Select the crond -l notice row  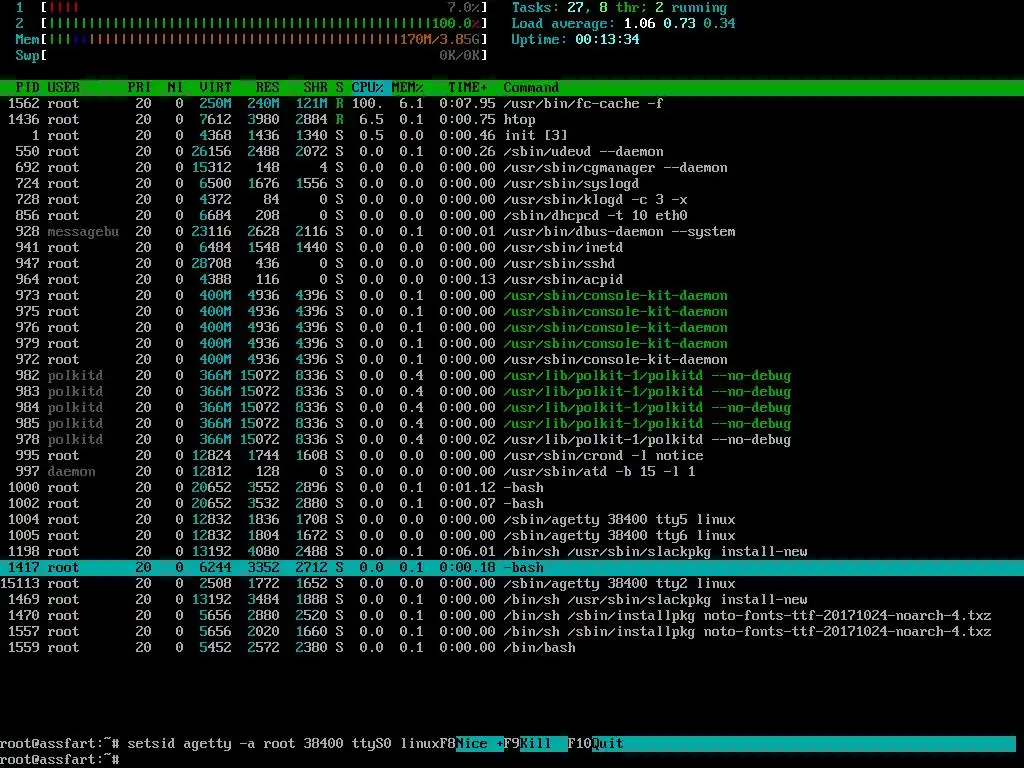click(512, 455)
